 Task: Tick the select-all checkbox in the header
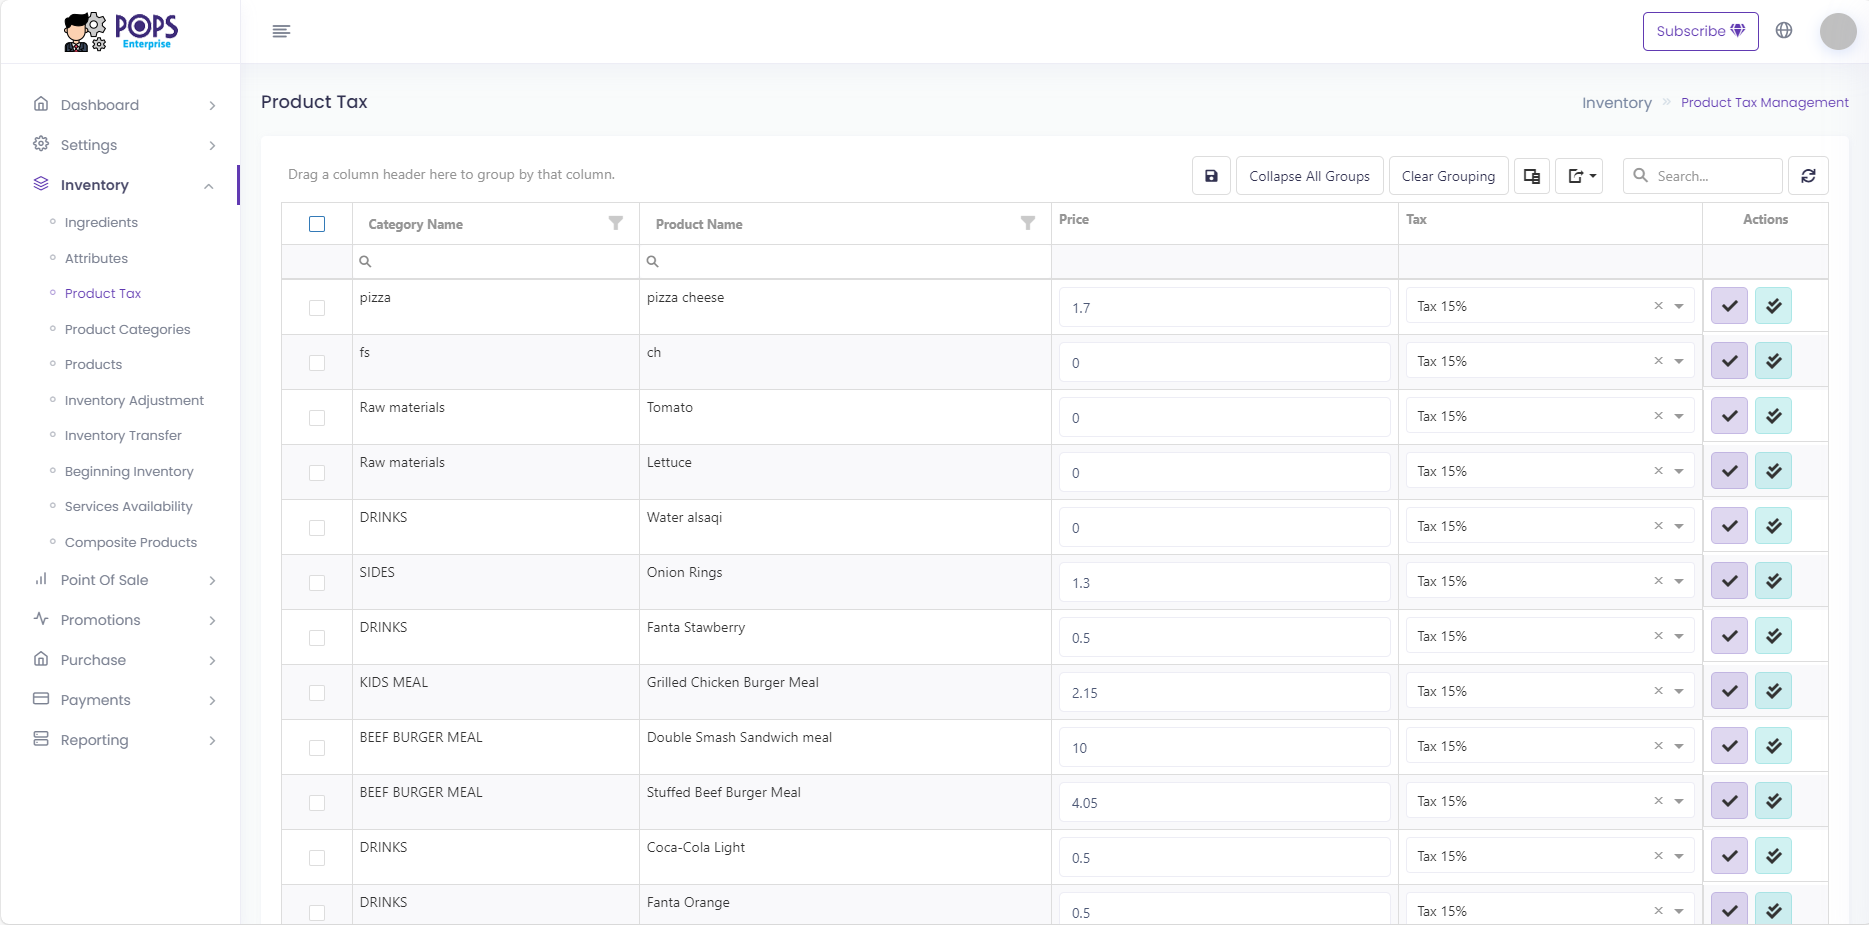coord(317,224)
